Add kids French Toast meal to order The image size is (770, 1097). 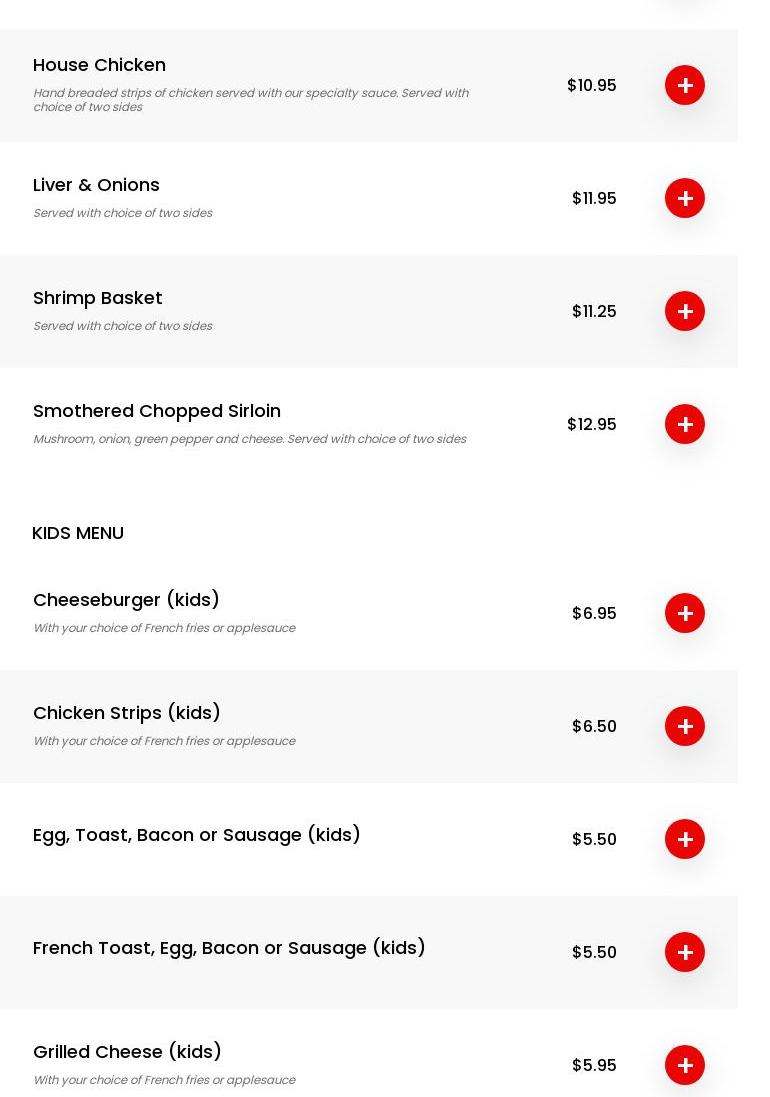685,952
